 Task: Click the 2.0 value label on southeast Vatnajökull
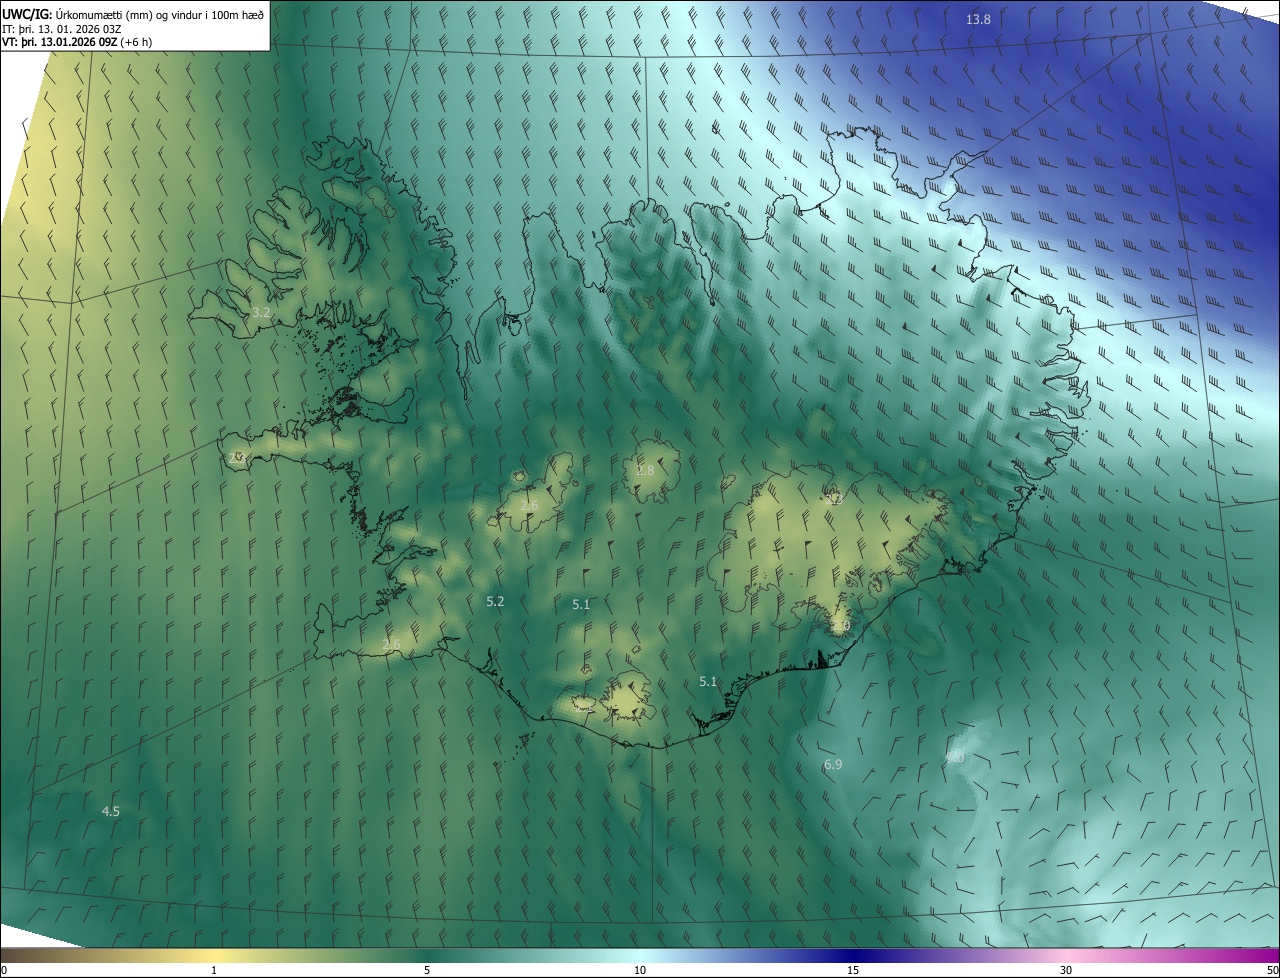point(840,626)
